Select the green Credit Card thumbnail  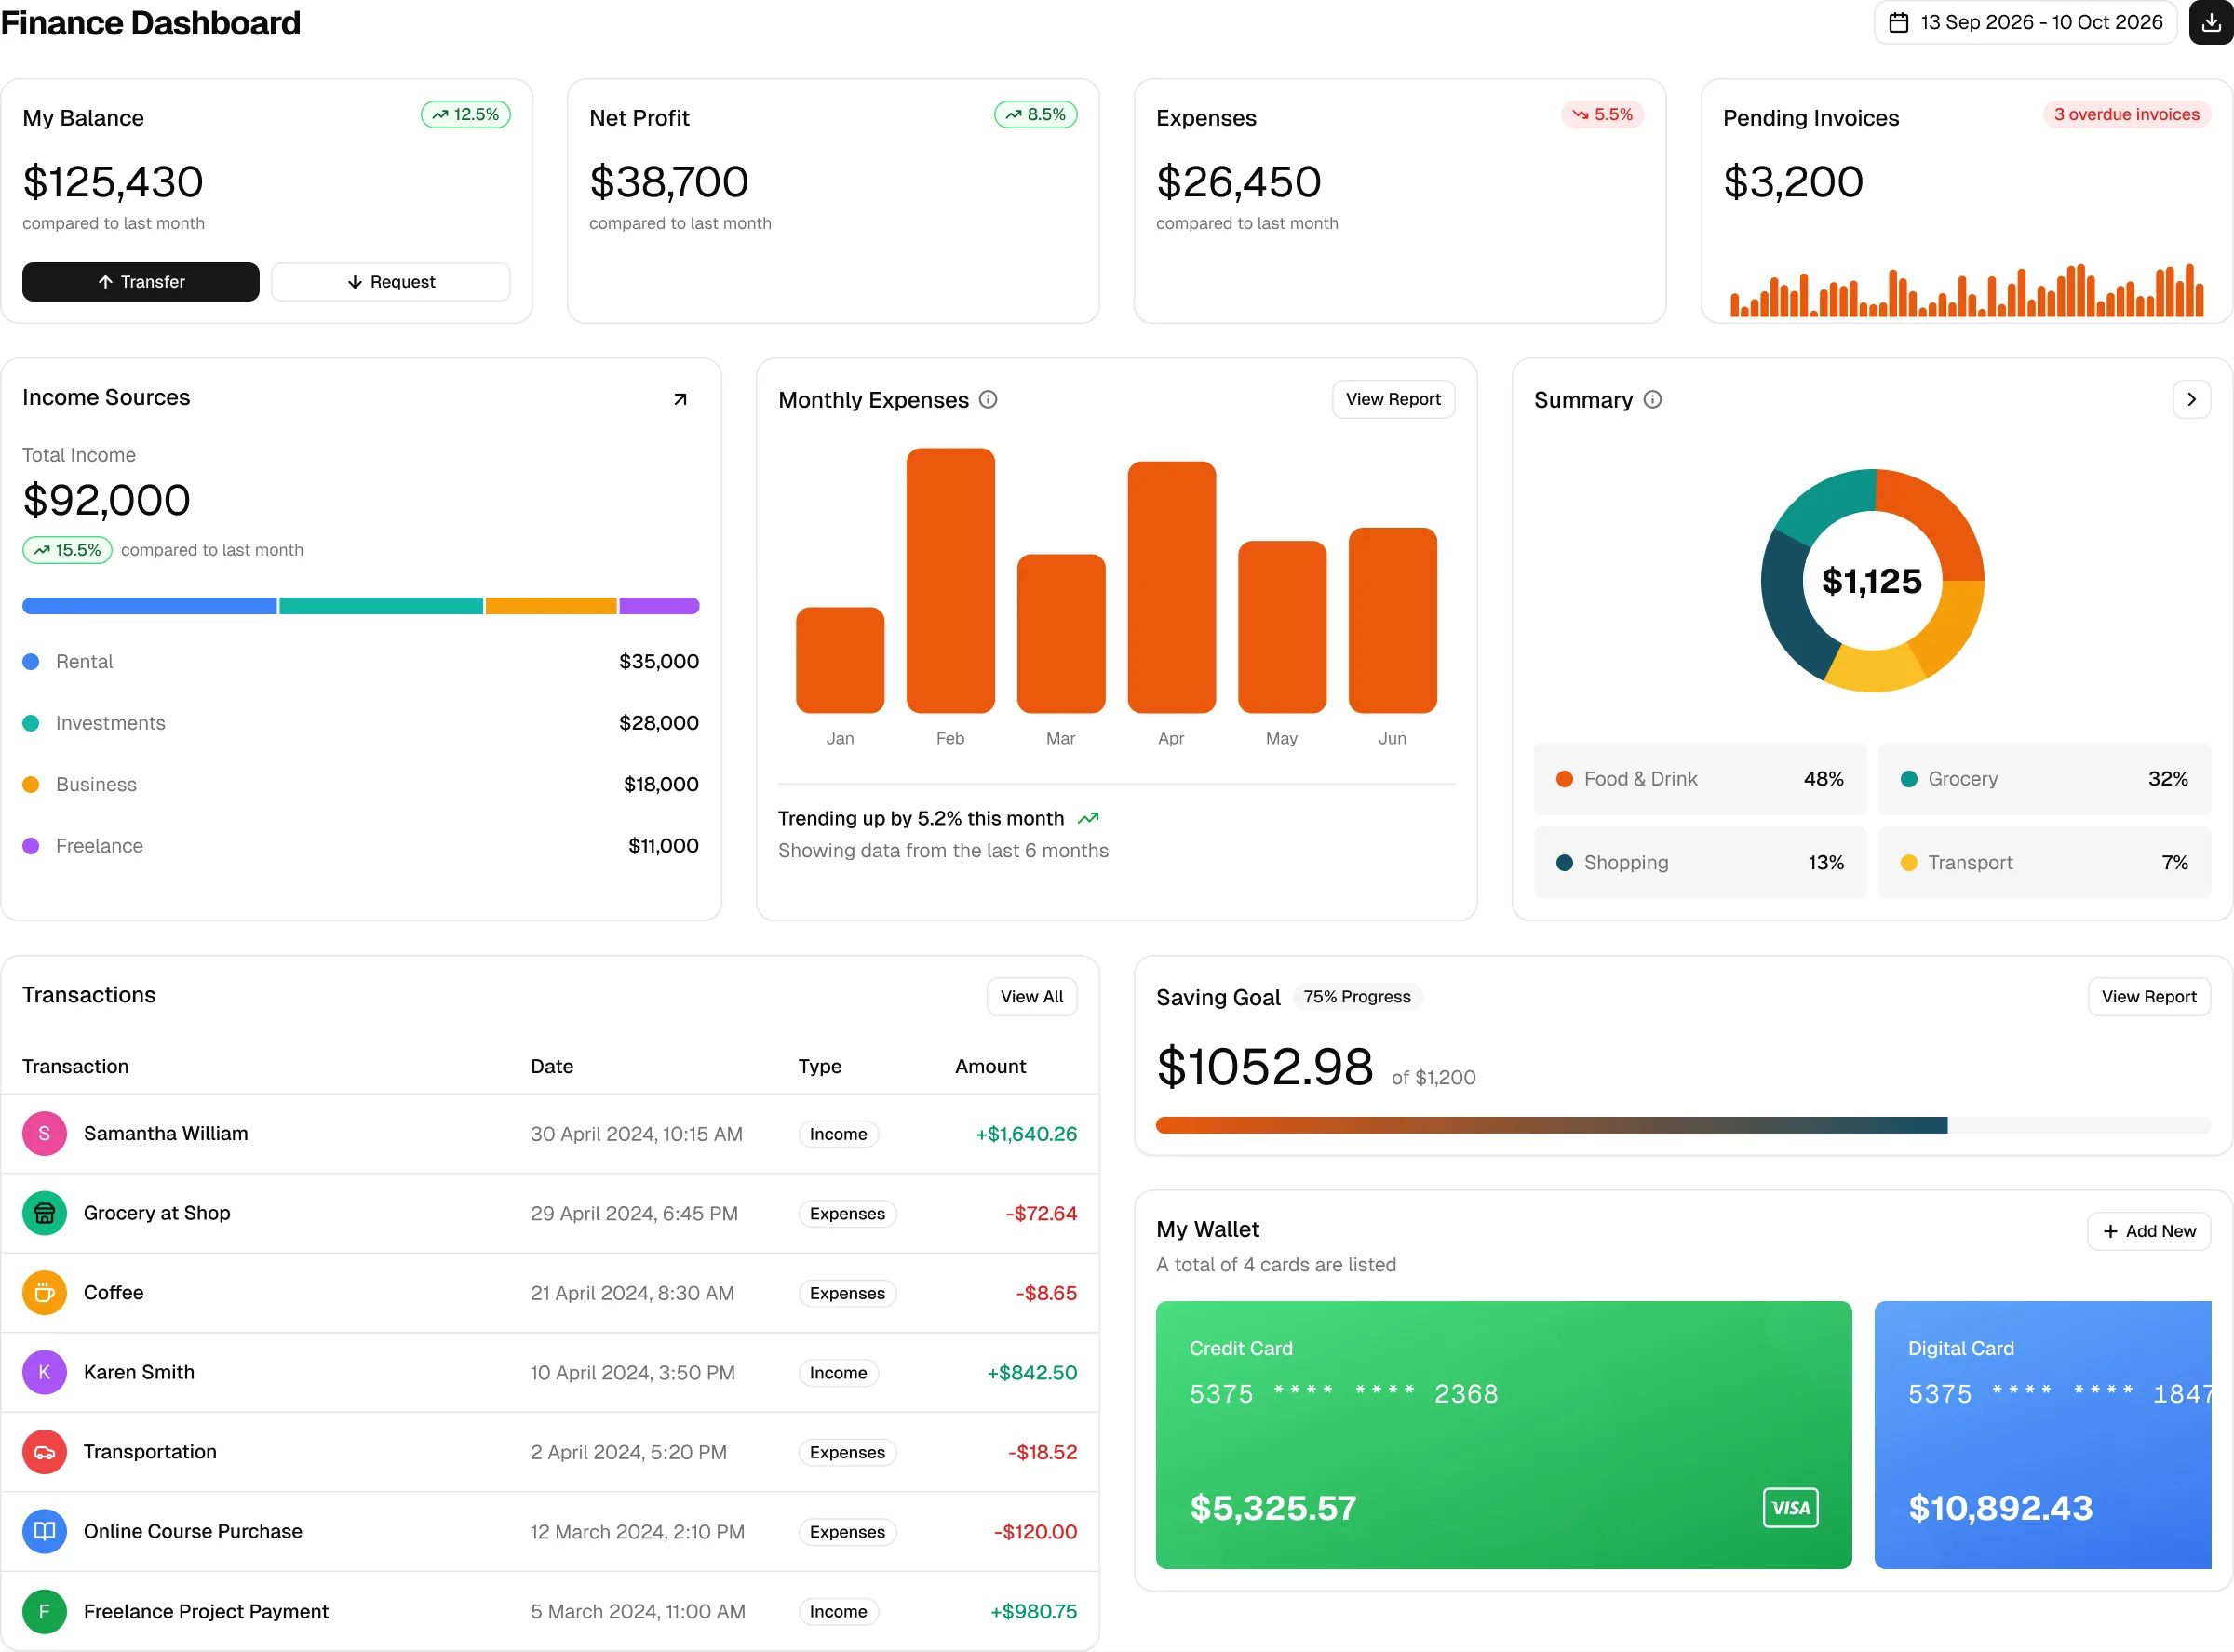click(1503, 1434)
